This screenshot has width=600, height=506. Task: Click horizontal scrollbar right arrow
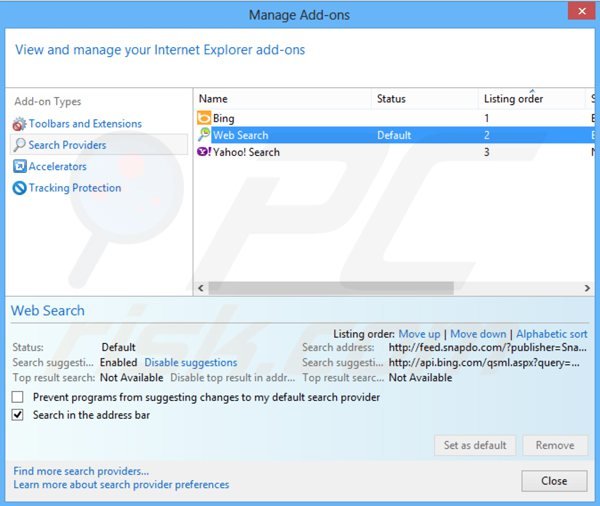click(587, 288)
